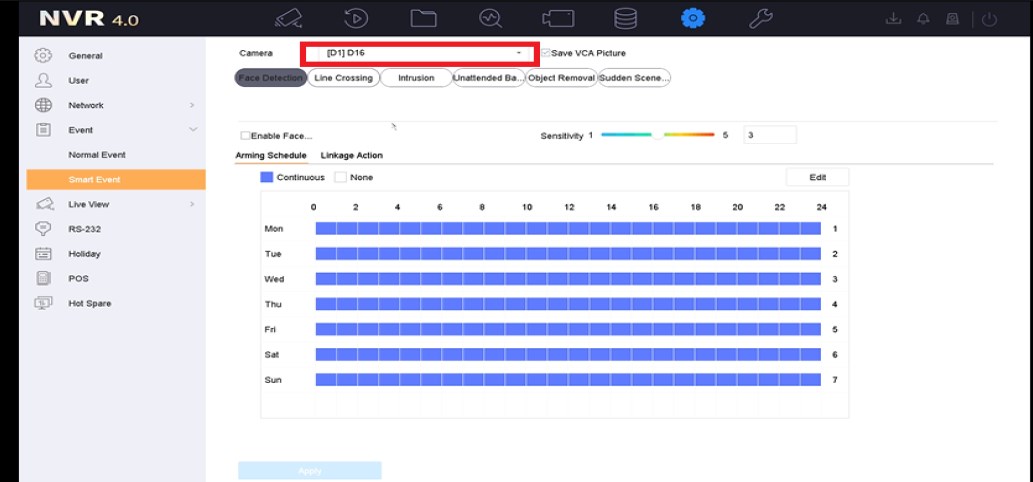Open the Storage disk stack icon
This screenshot has width=1033, height=482.
[x=625, y=19]
